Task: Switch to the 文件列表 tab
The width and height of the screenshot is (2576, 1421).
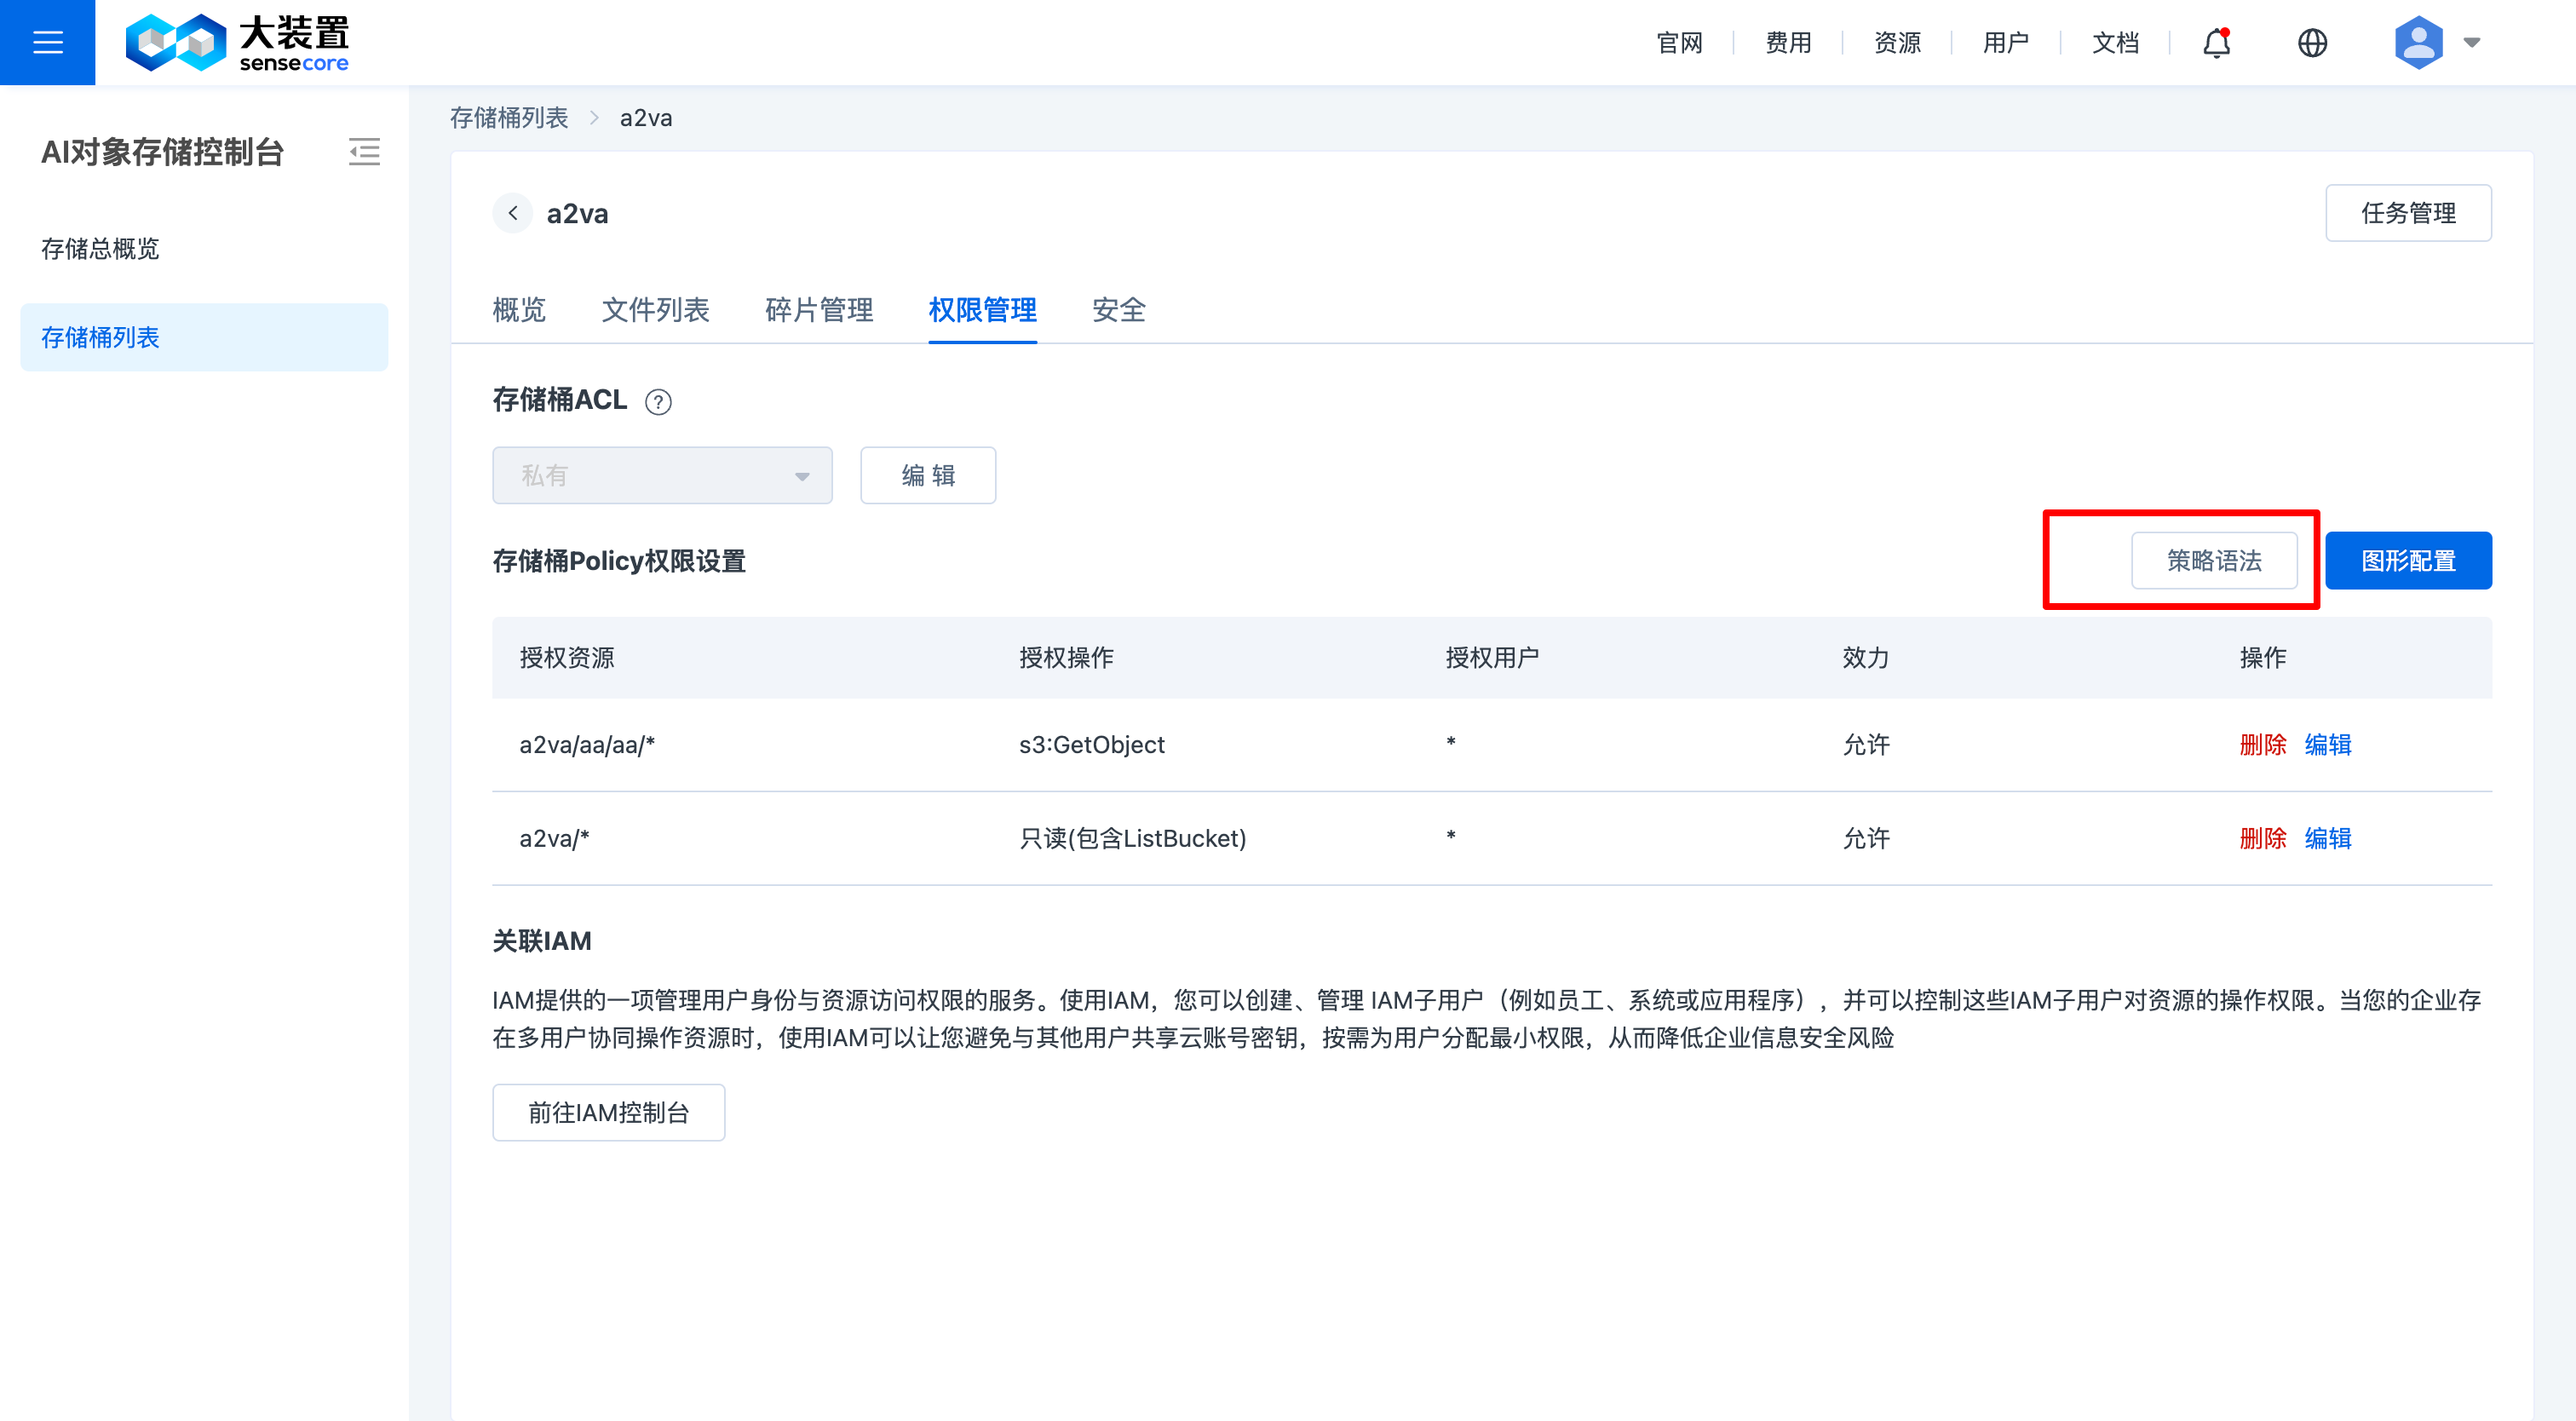Action: coord(655,310)
